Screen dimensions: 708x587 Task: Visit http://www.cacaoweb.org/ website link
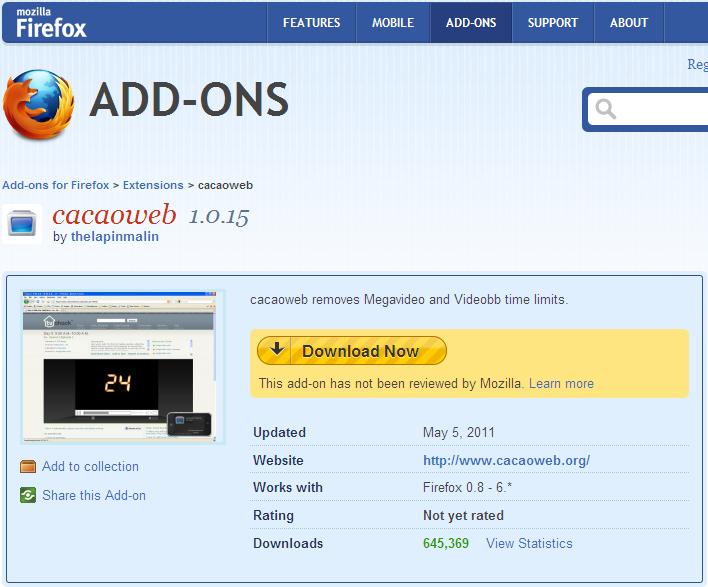pyautogui.click(x=506, y=460)
